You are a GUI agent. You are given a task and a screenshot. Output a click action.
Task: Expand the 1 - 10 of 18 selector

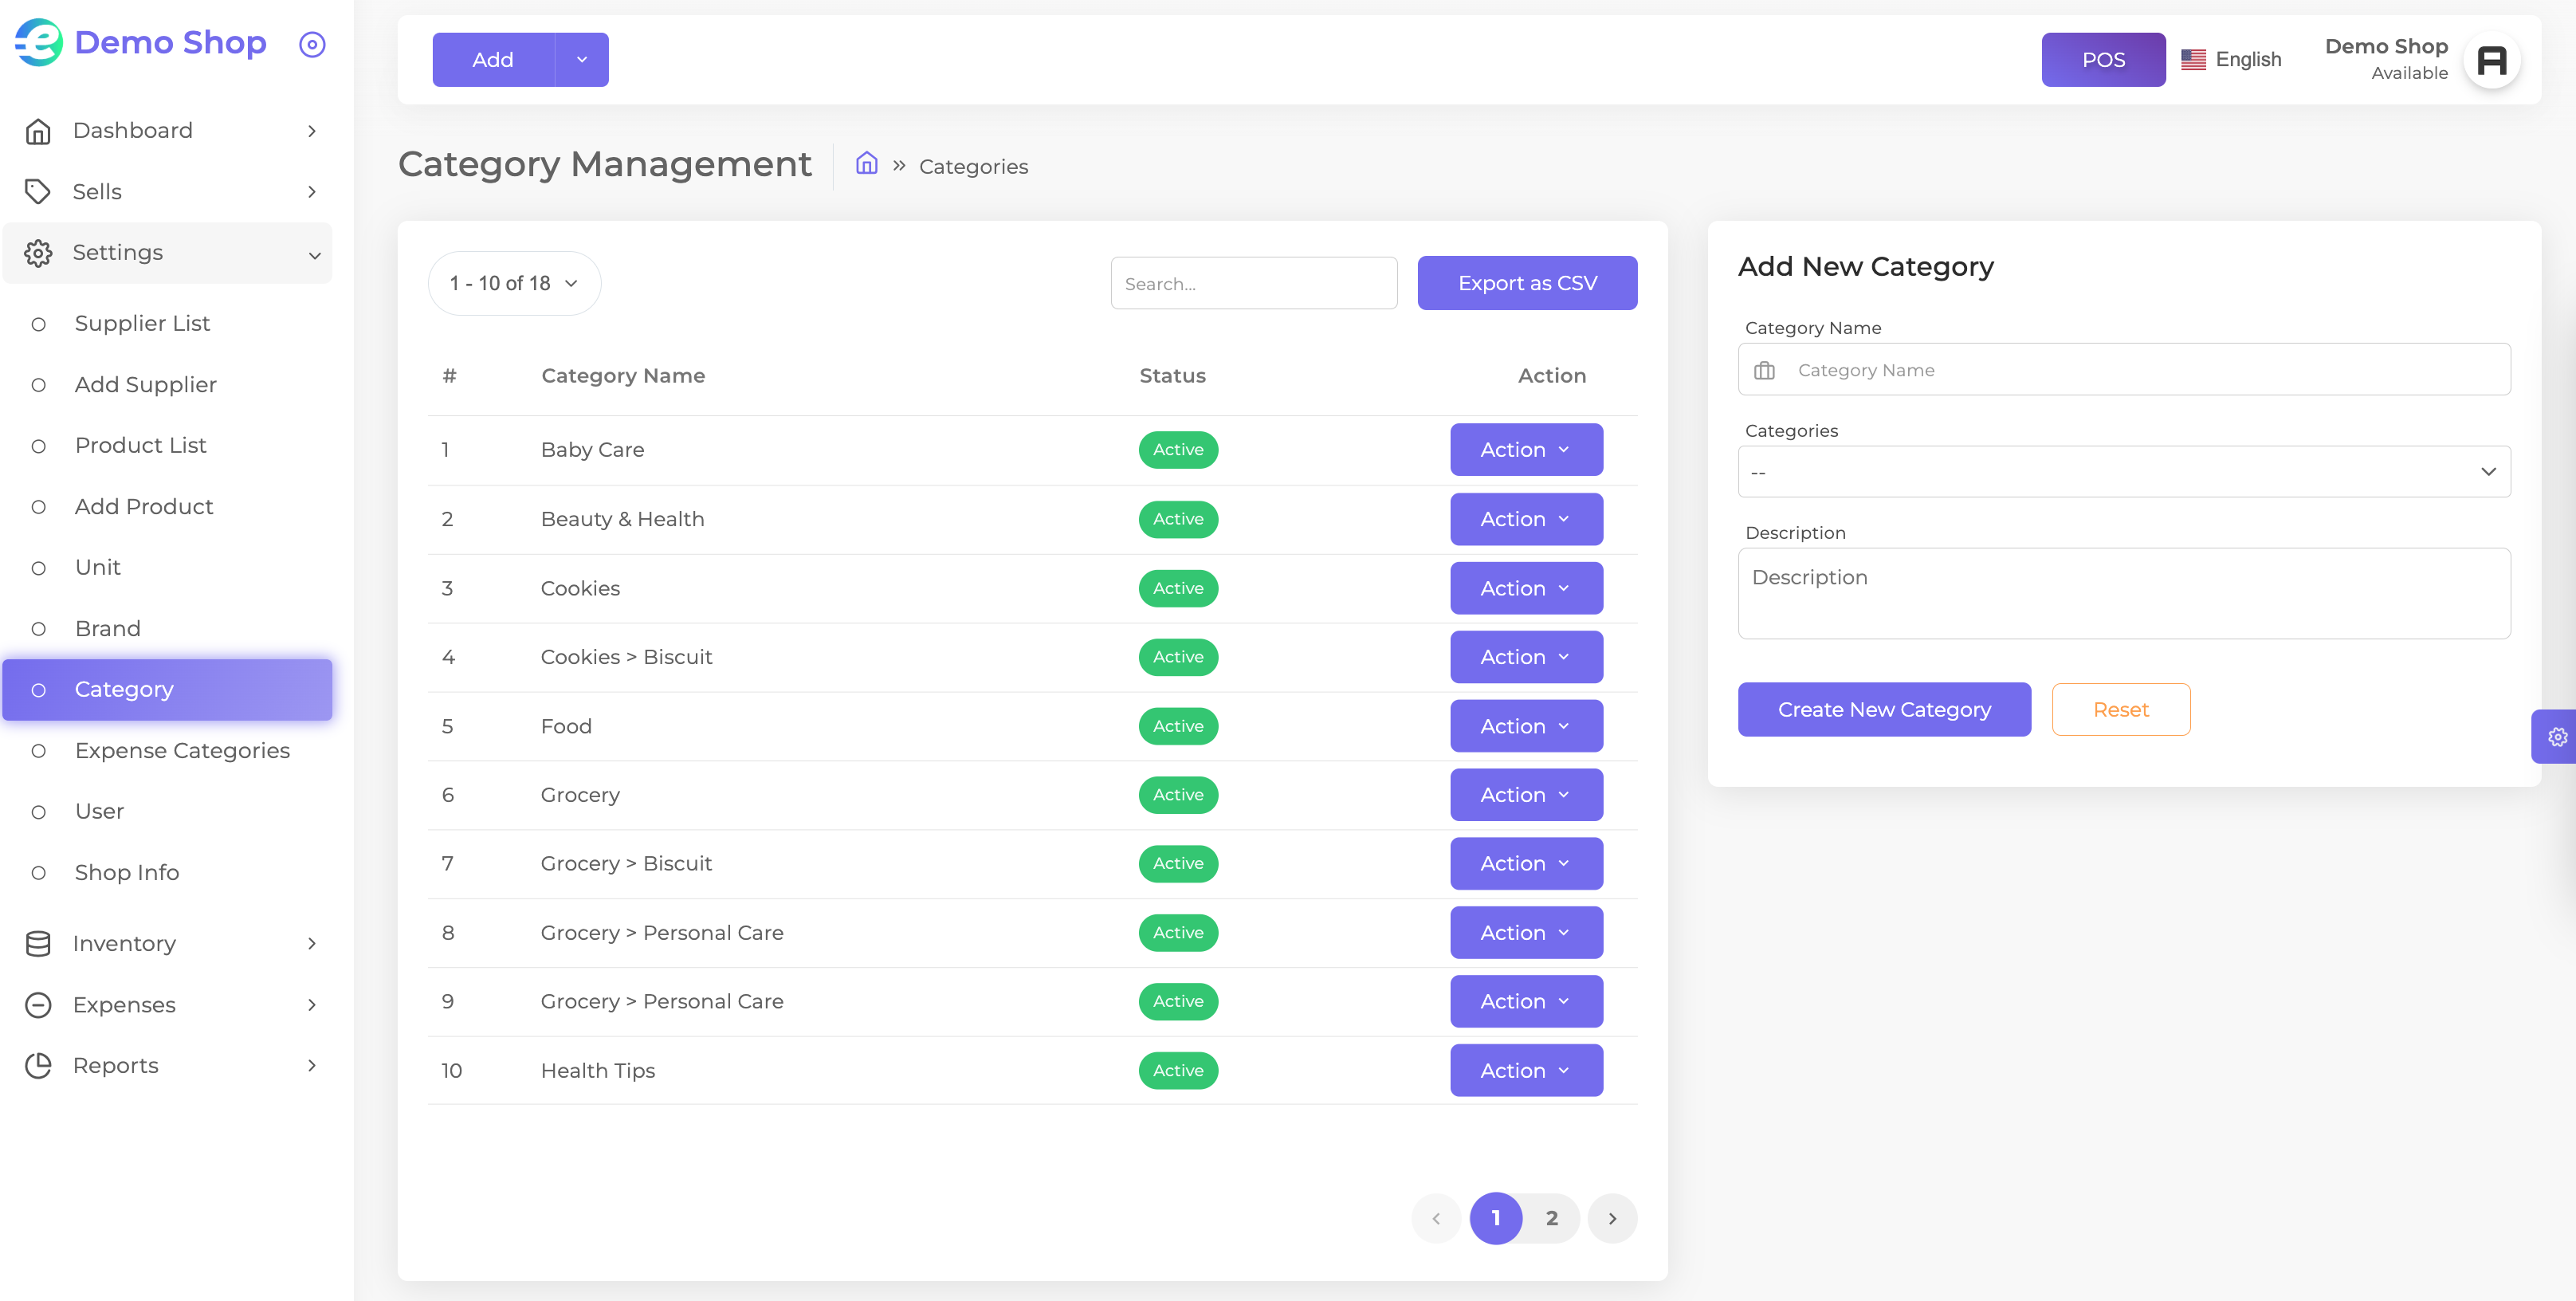[x=514, y=284]
